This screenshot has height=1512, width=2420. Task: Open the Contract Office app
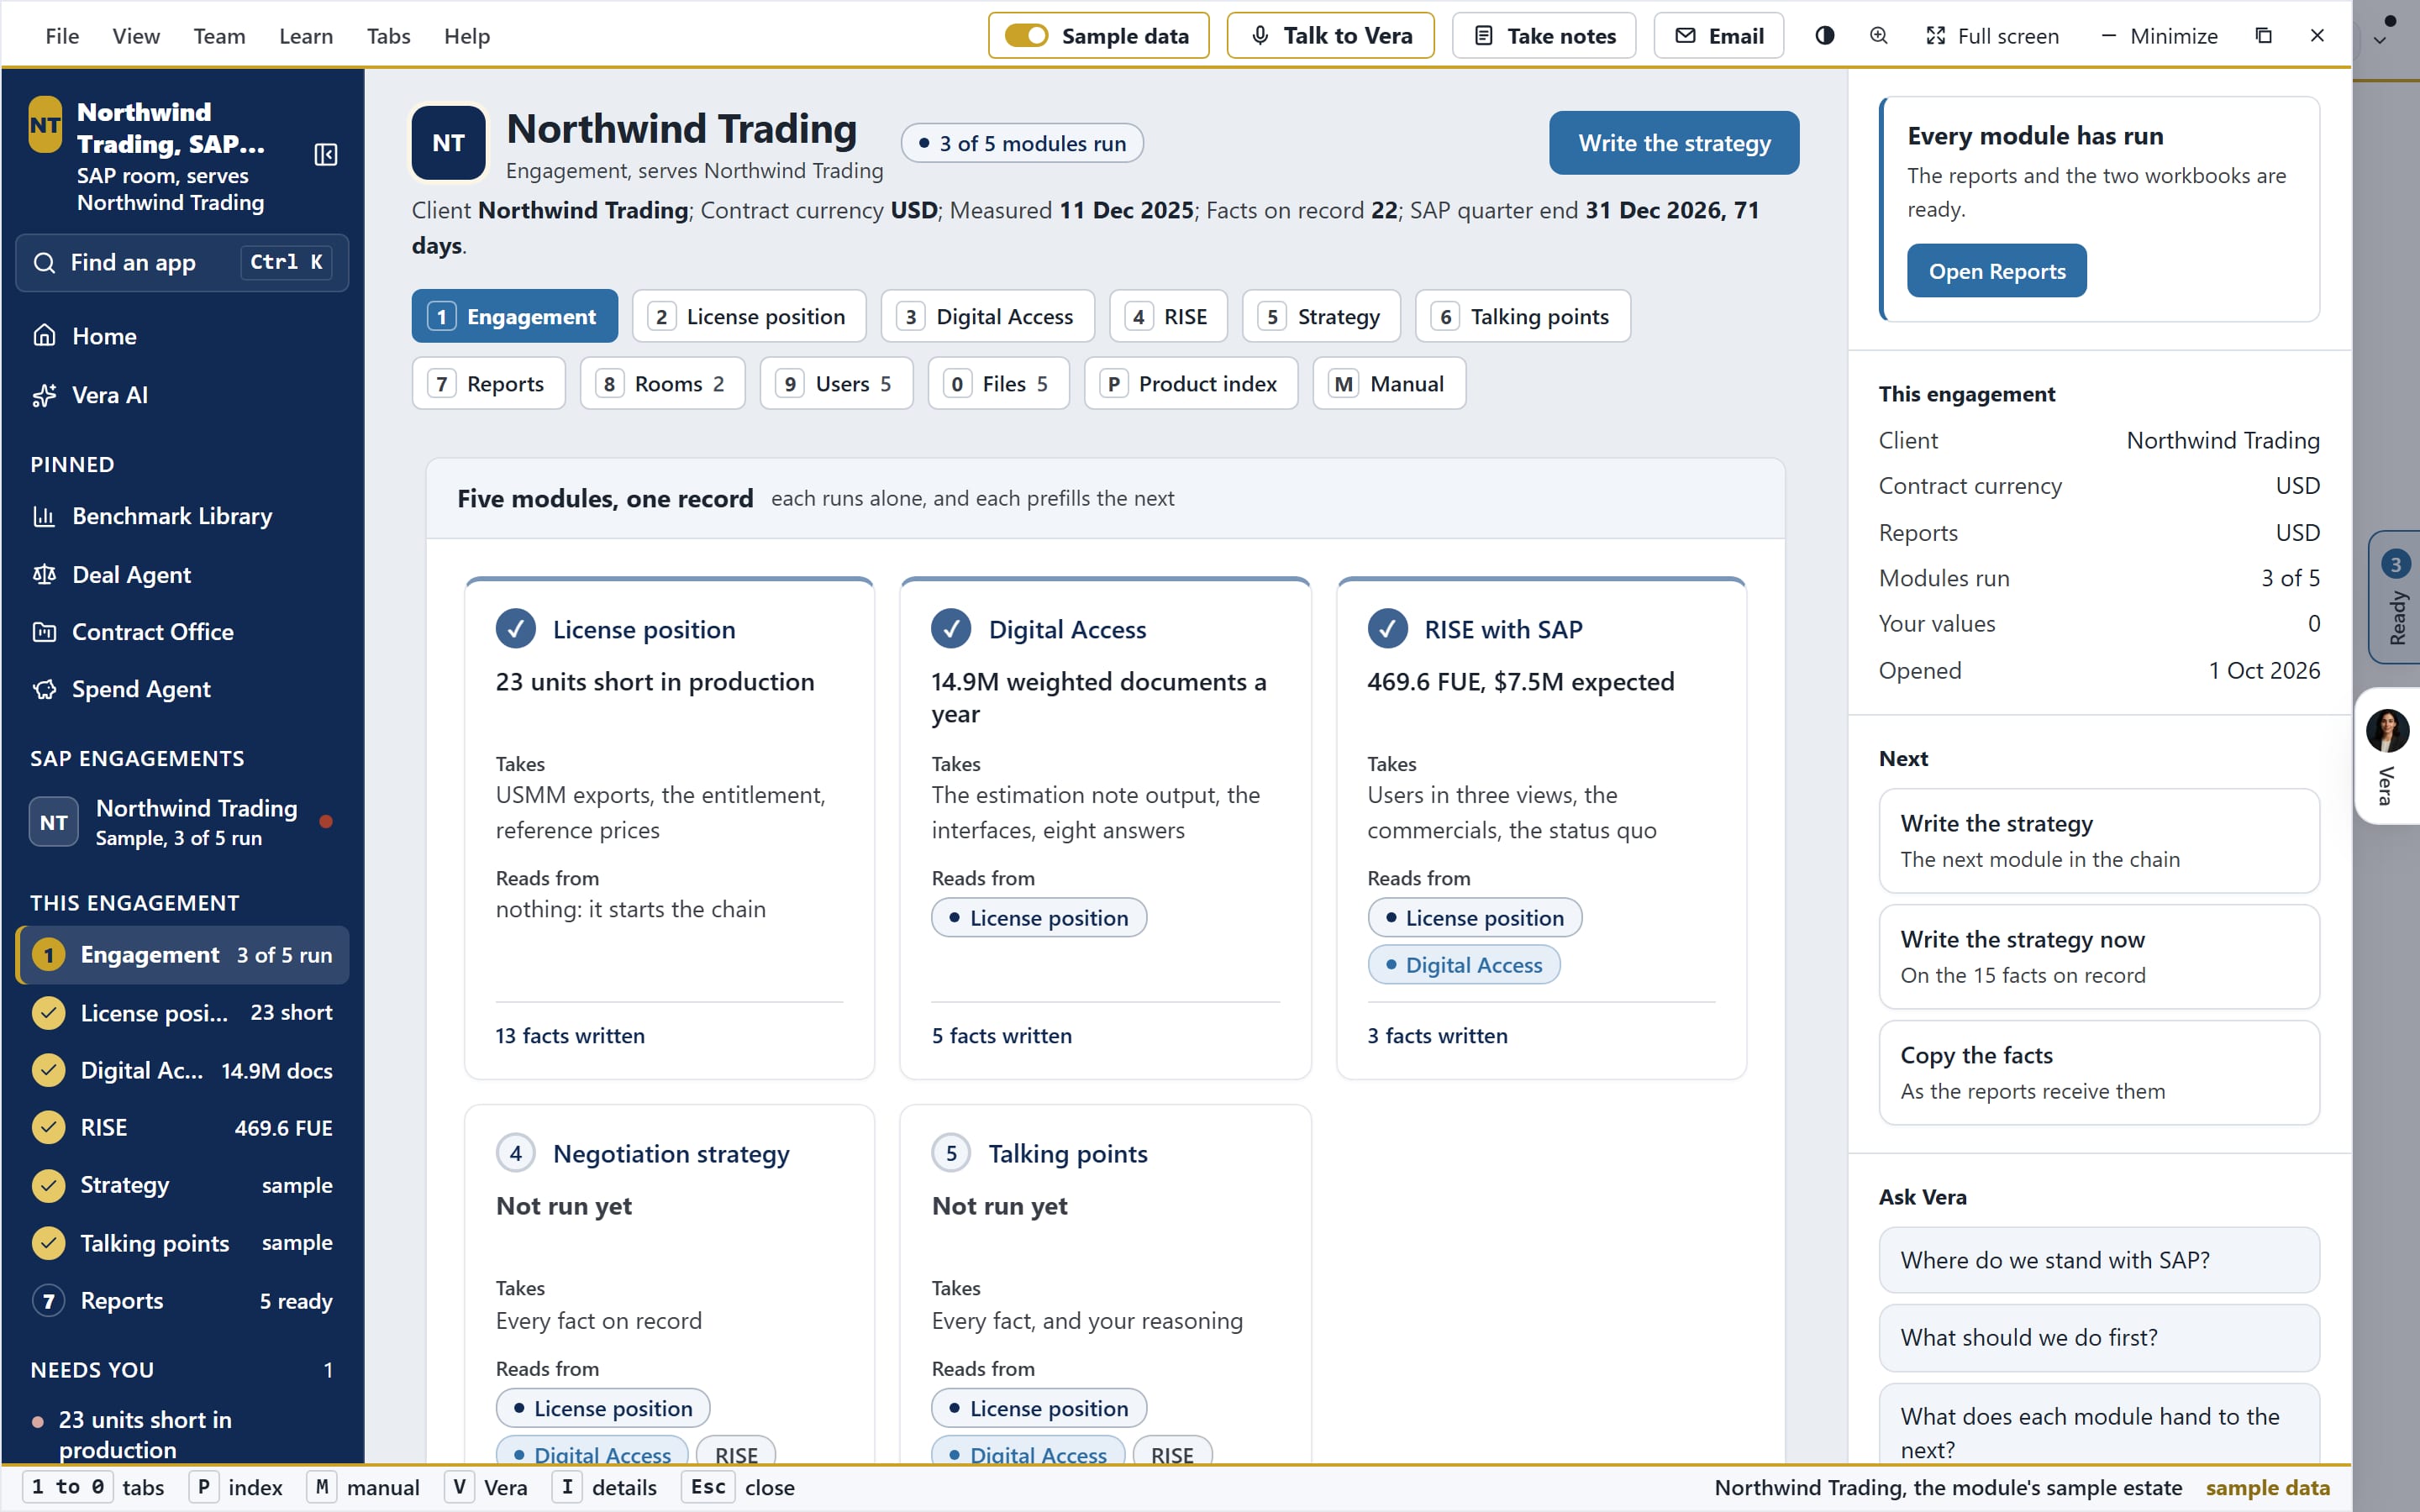182,632
